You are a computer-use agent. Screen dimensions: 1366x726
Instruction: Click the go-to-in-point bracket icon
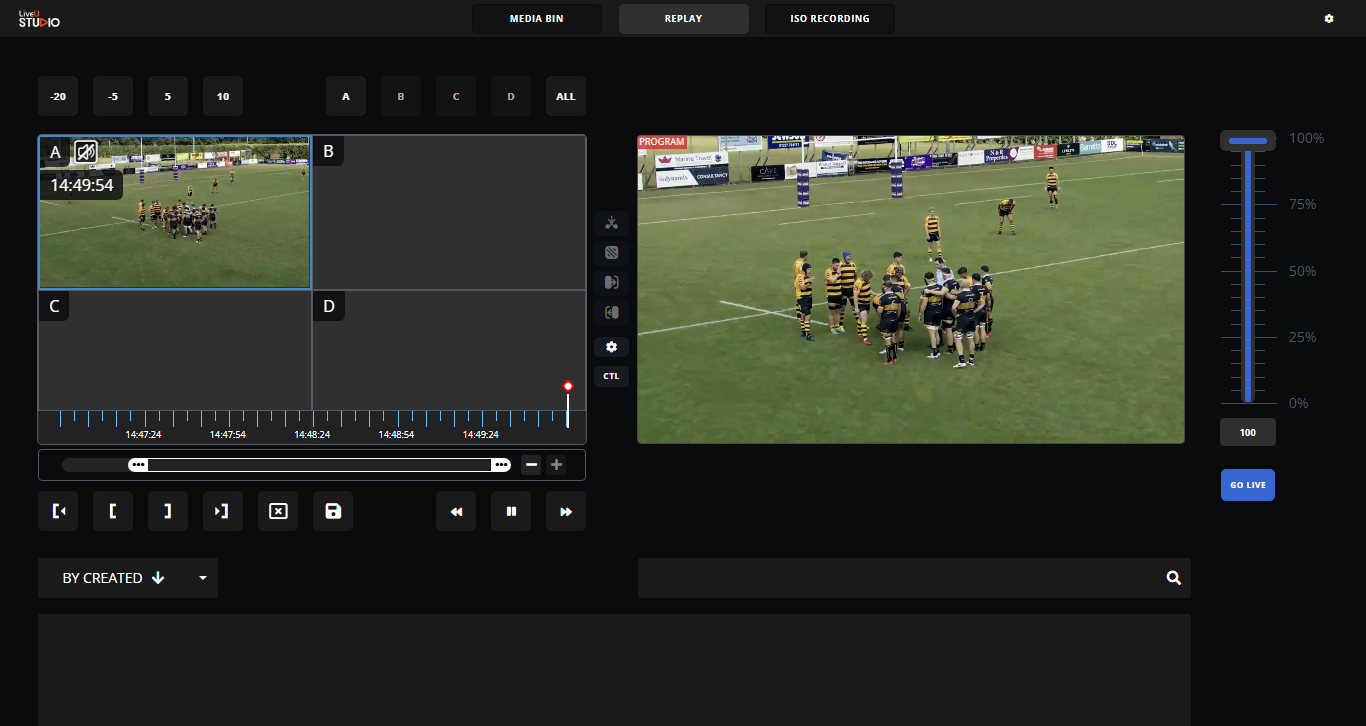(x=58, y=511)
